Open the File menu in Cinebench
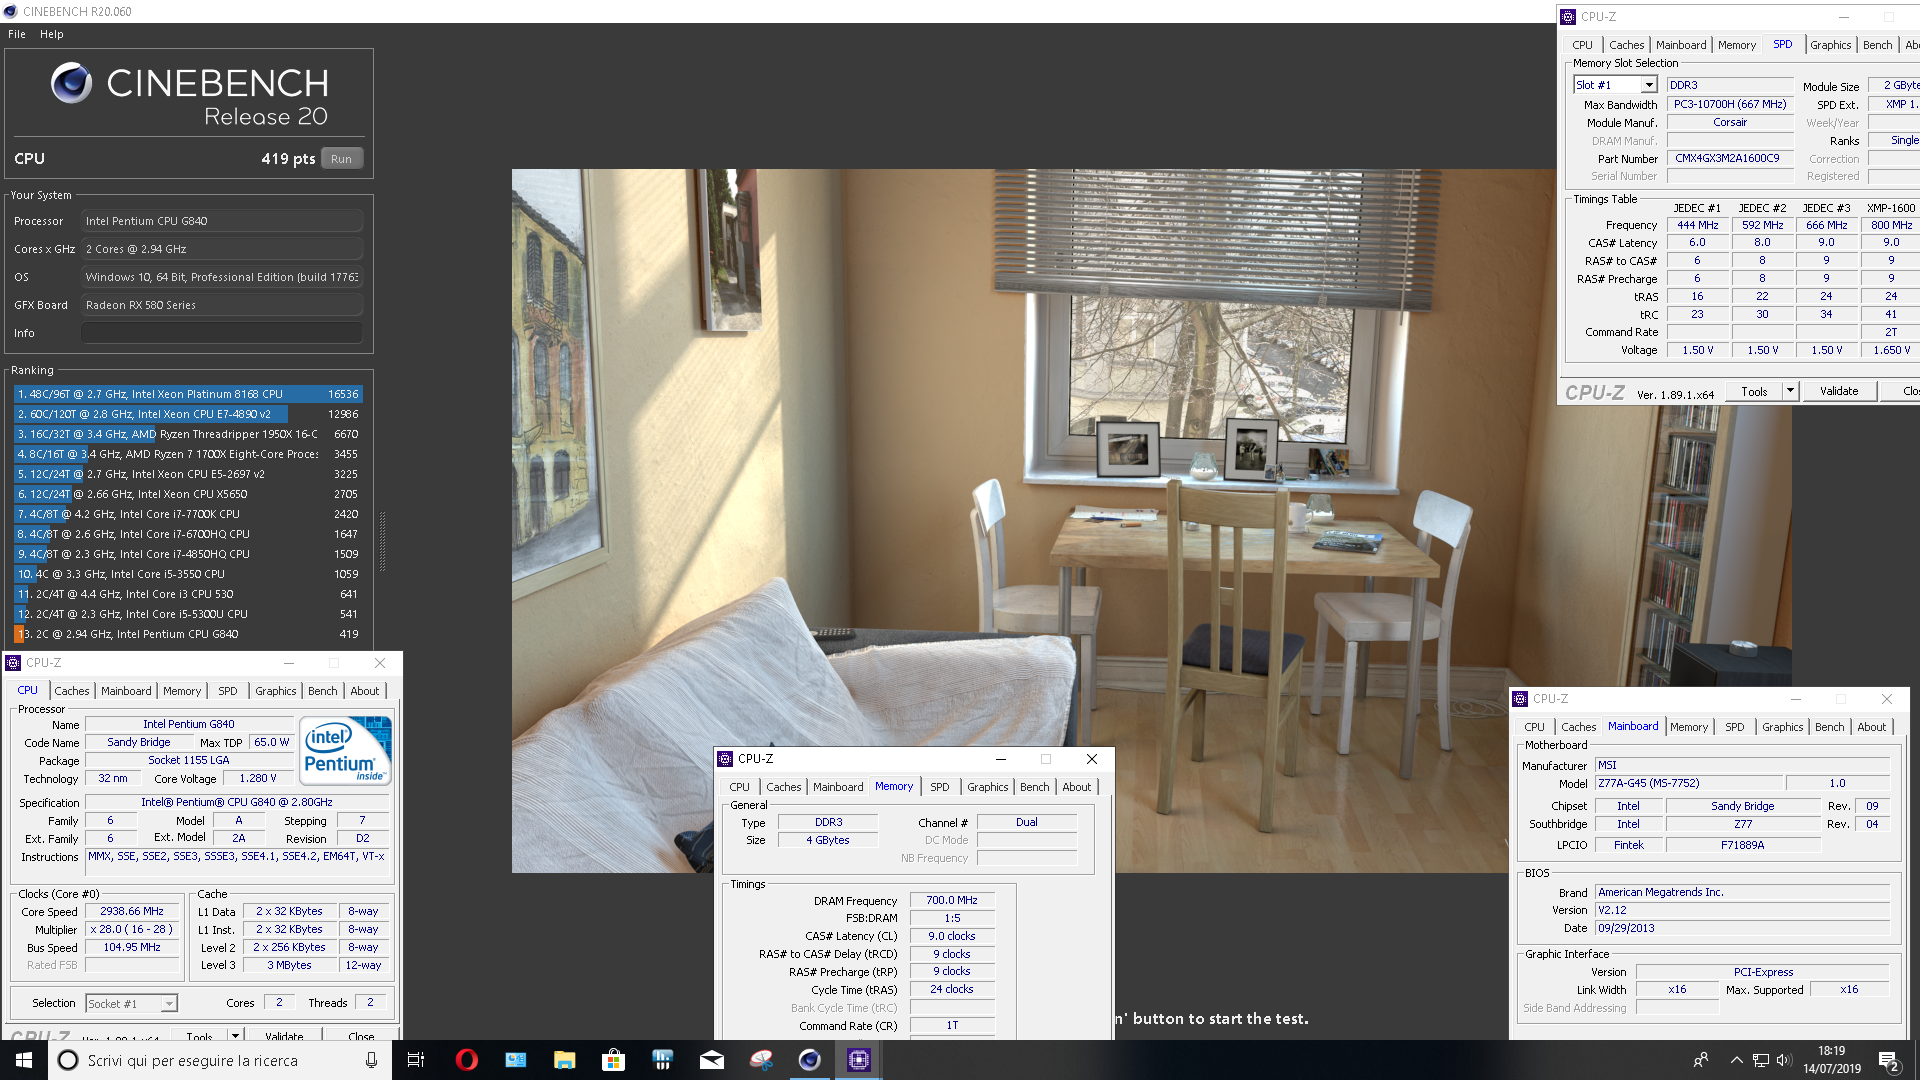 tap(17, 34)
